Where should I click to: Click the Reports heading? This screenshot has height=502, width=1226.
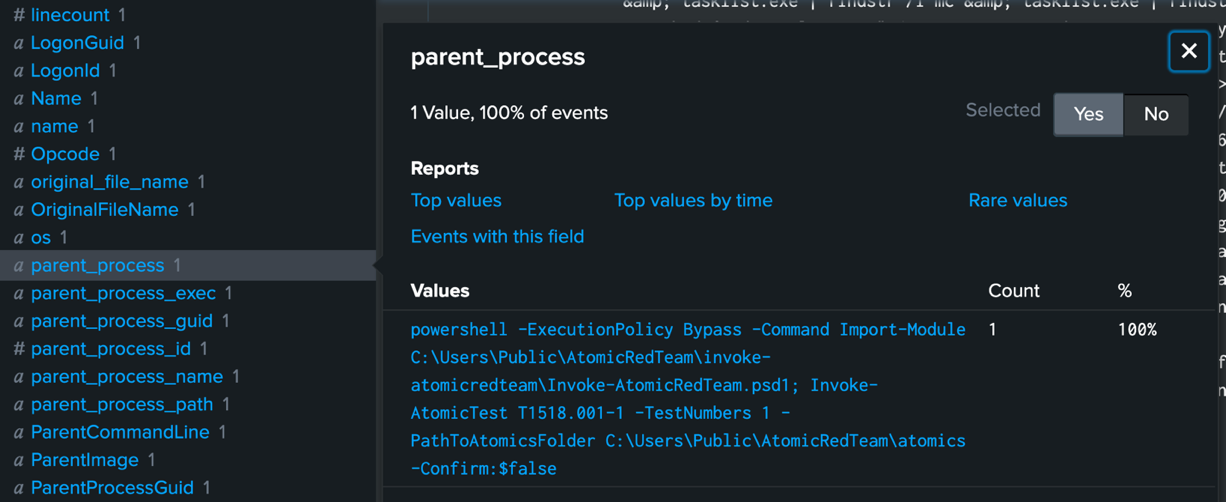[445, 168]
